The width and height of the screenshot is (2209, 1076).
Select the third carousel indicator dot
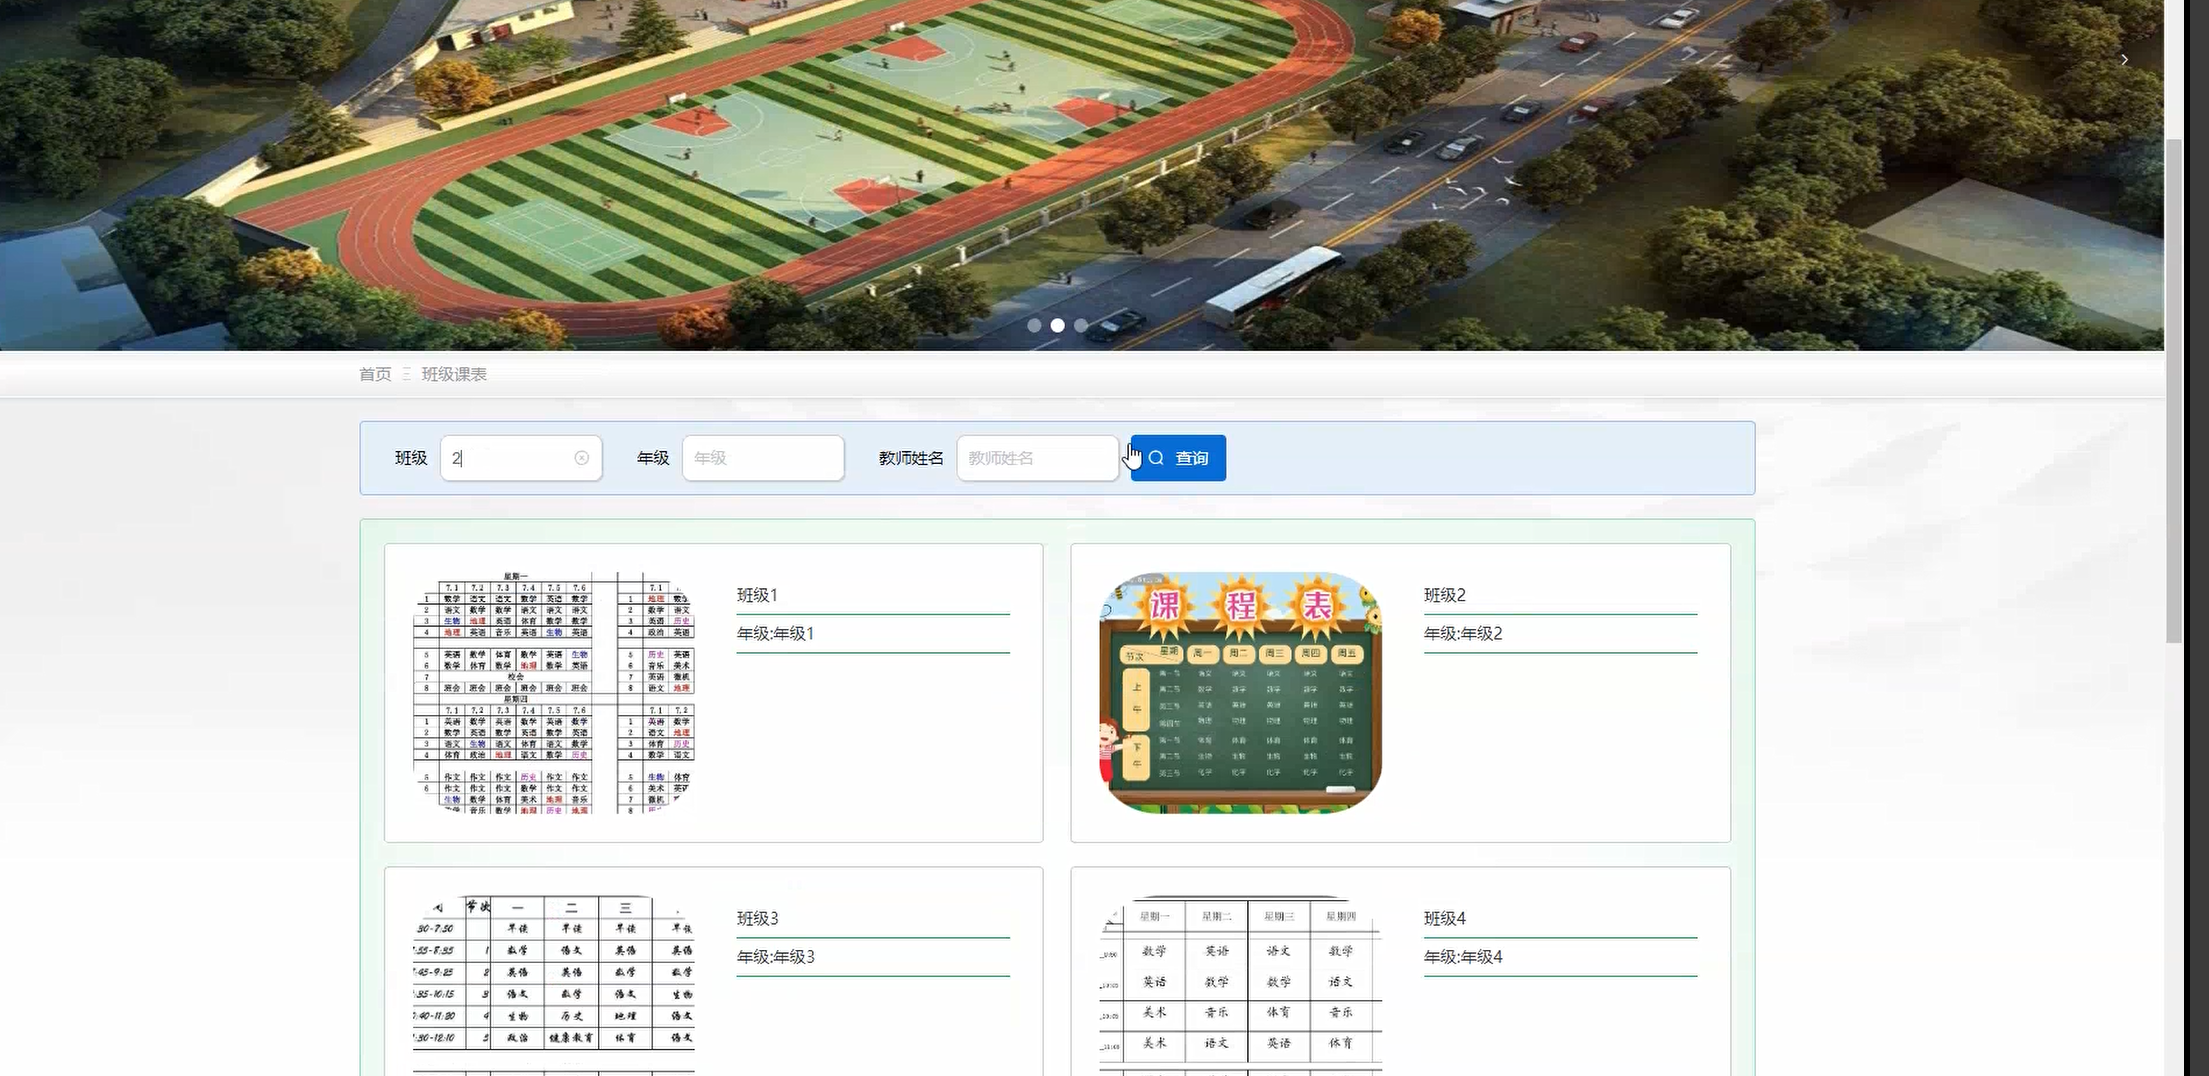coord(1080,325)
